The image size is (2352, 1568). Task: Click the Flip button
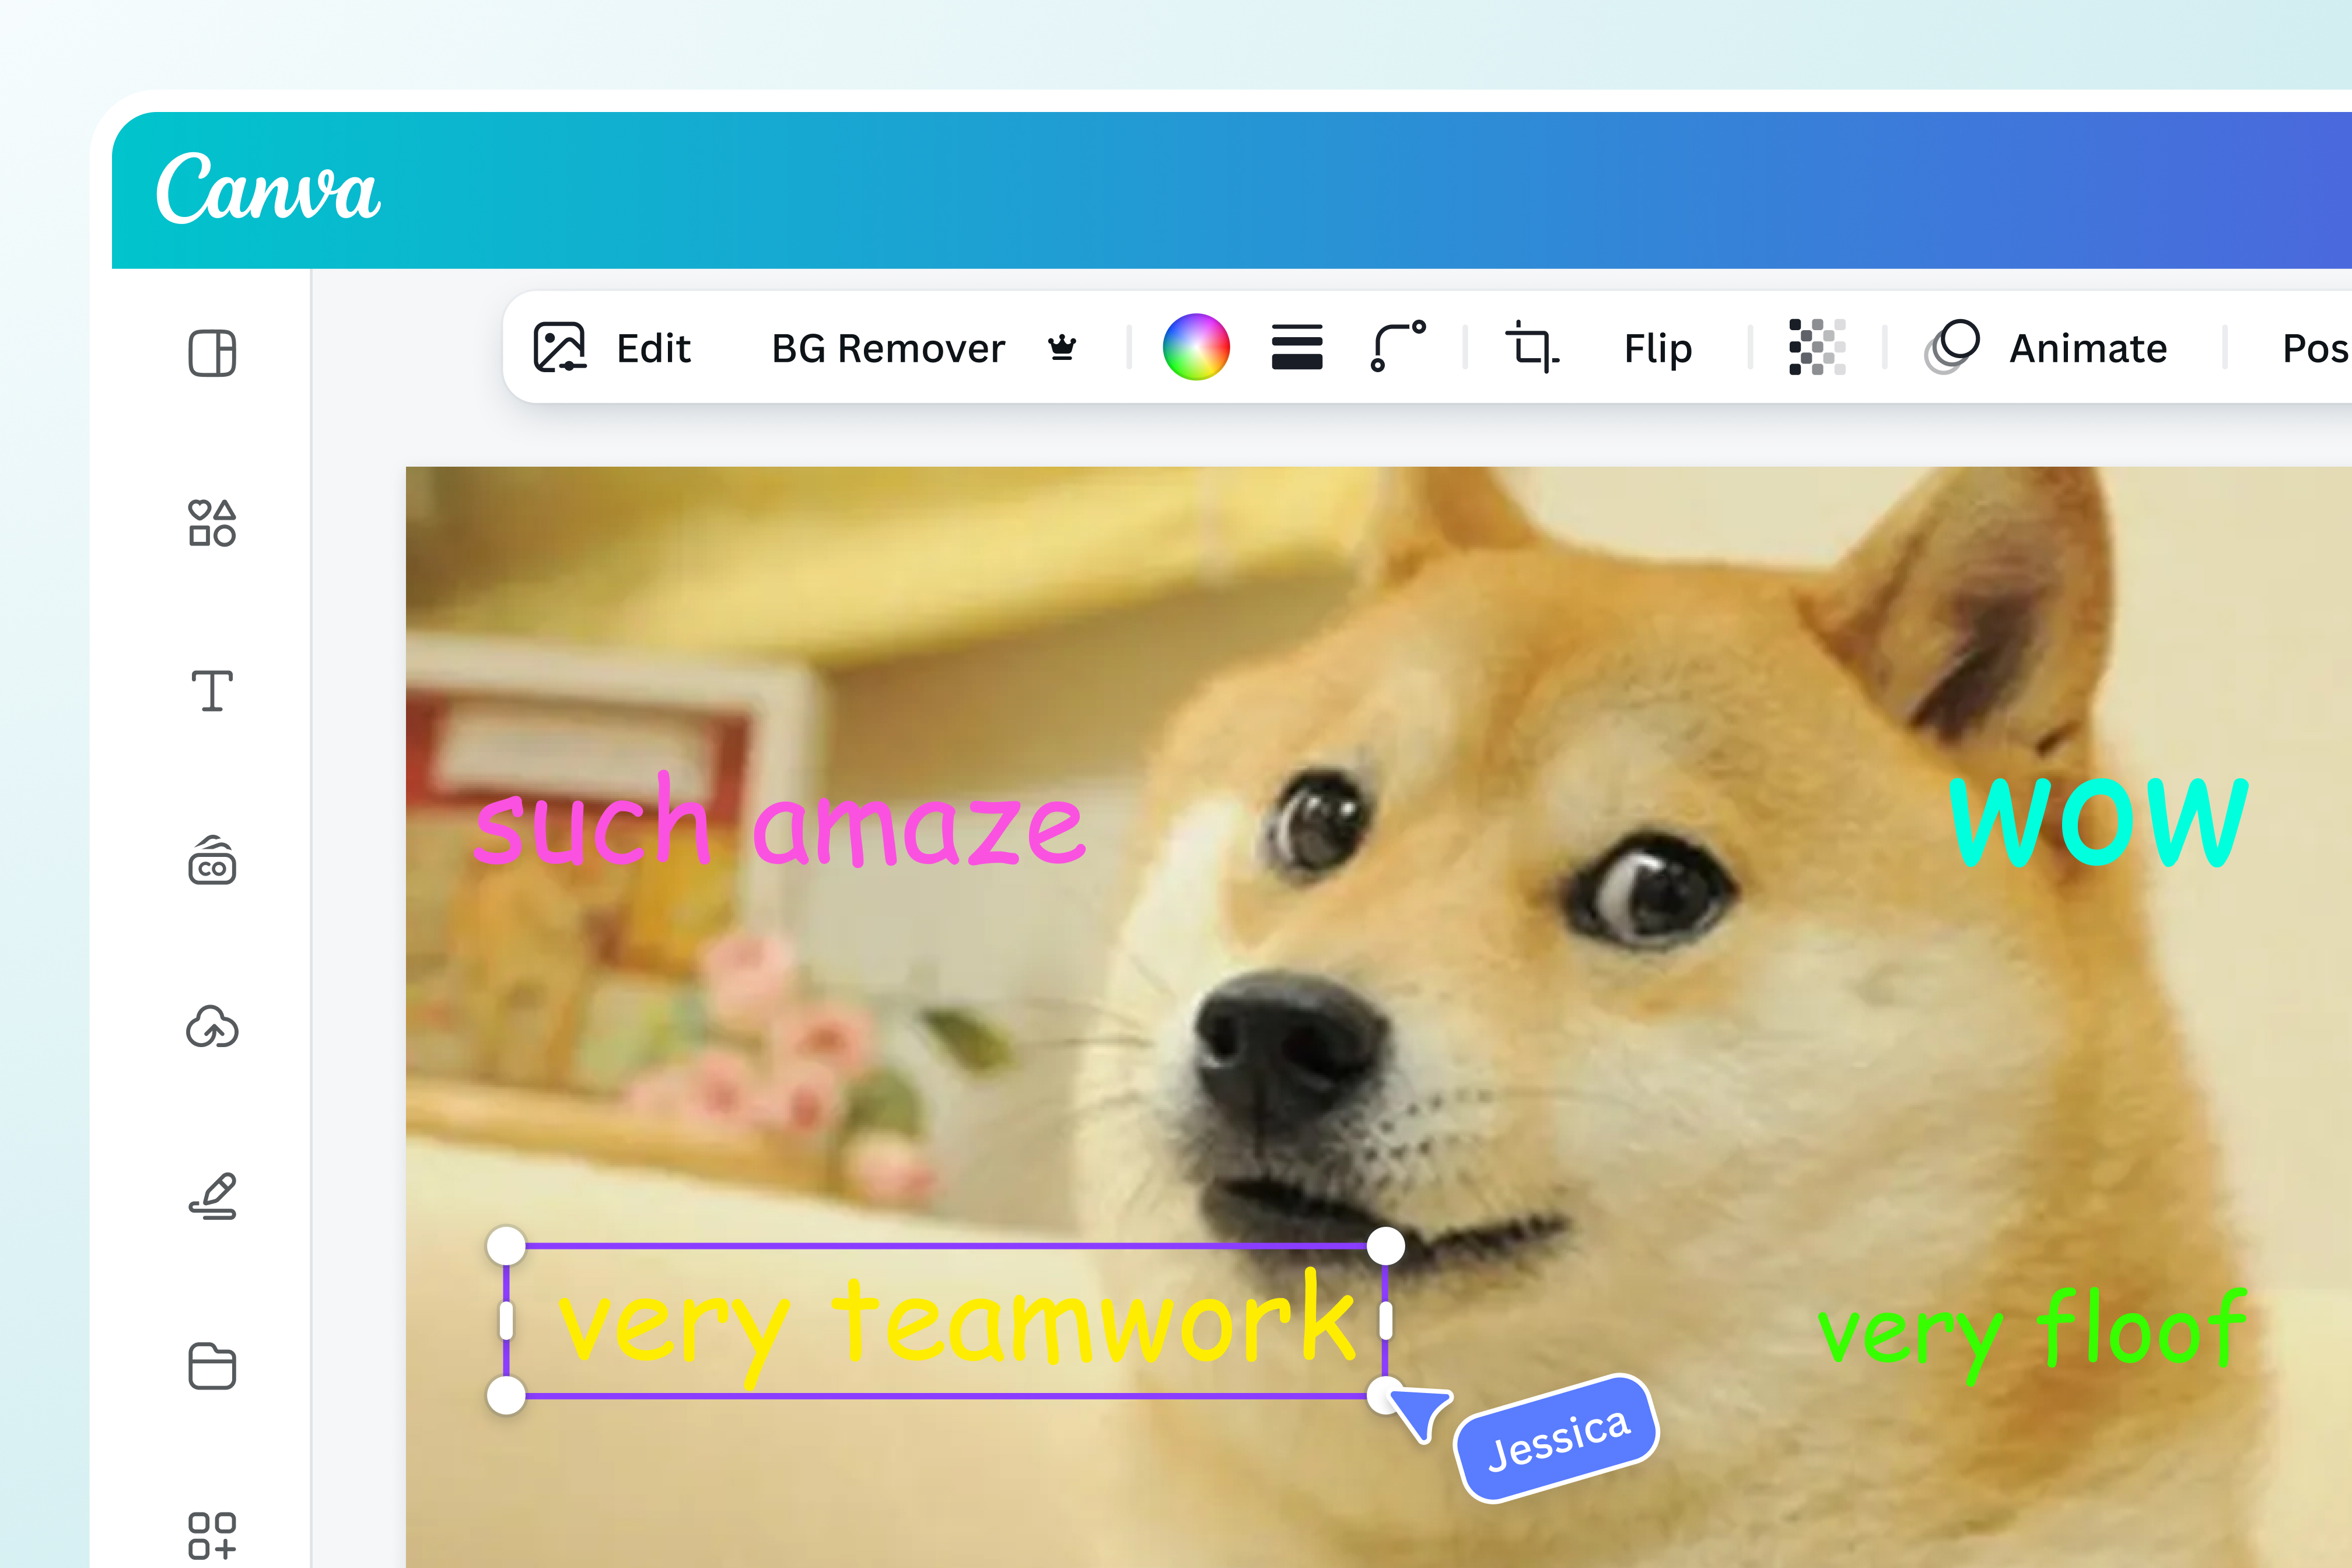pos(1658,348)
